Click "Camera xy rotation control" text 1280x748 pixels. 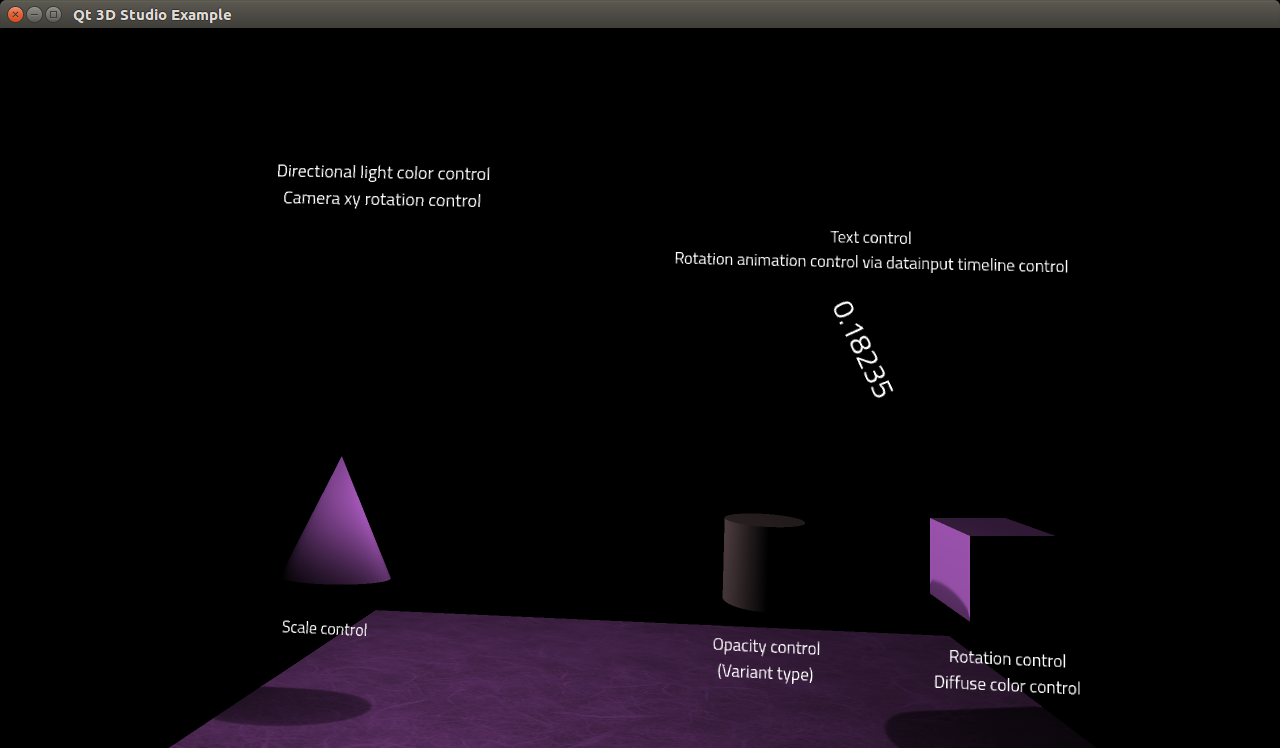click(382, 199)
